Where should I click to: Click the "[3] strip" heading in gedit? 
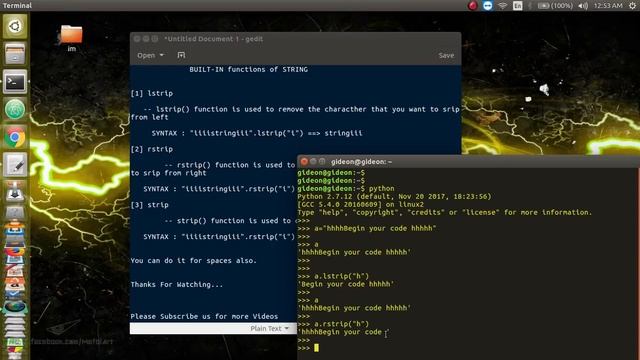click(150, 205)
